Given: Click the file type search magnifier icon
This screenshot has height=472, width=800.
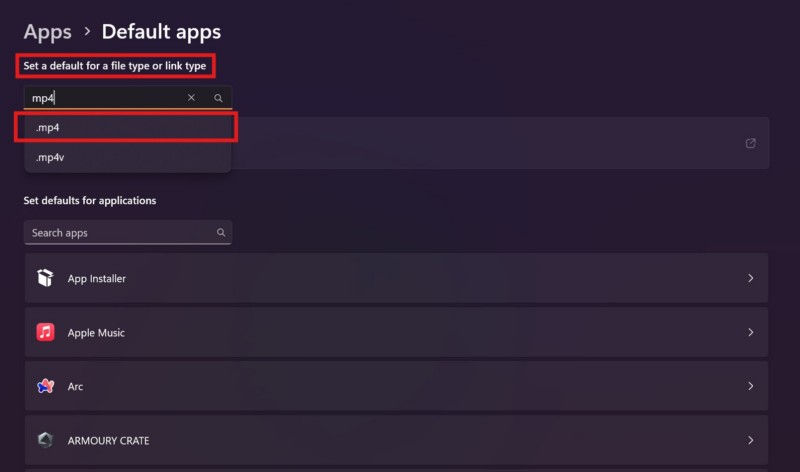Looking at the screenshot, I should click(218, 98).
